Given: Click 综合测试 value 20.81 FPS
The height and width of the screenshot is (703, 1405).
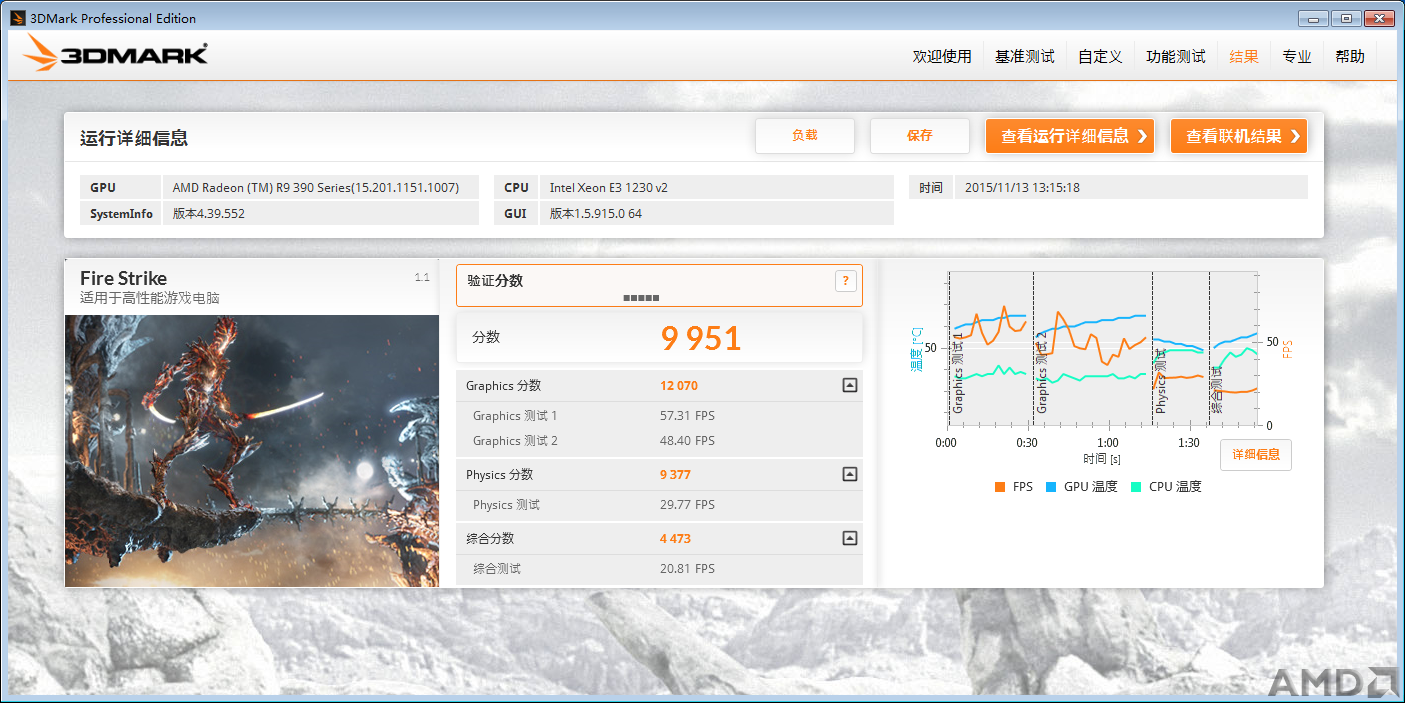Looking at the screenshot, I should [687, 569].
